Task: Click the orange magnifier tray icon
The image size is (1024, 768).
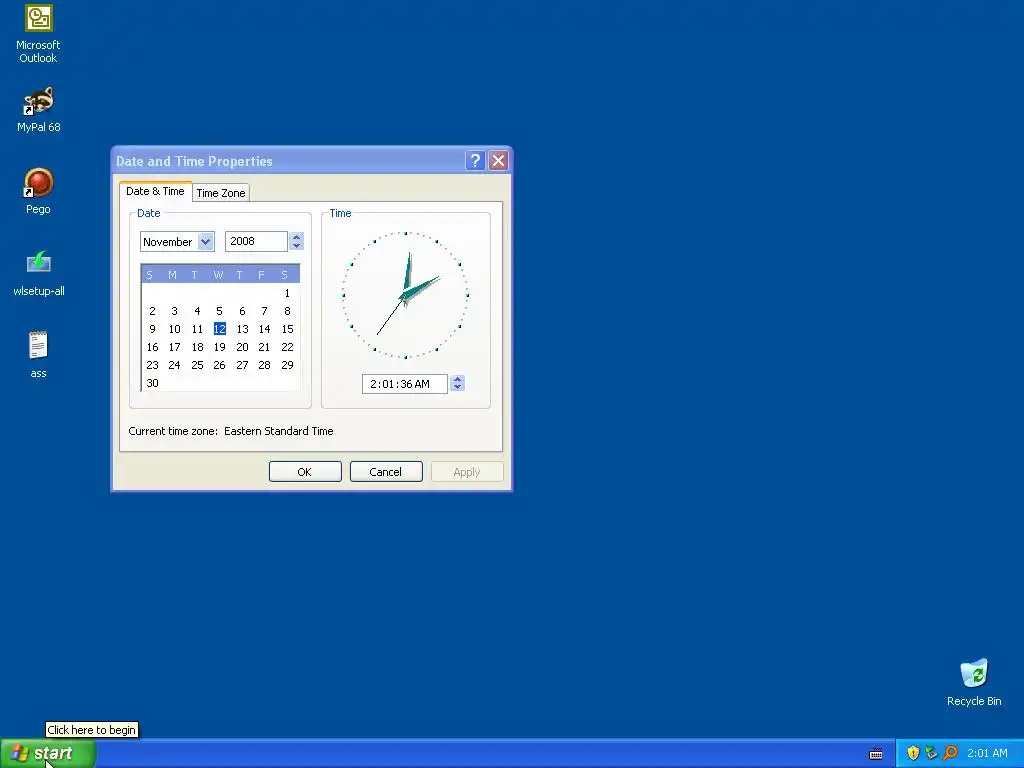Action: [x=950, y=753]
